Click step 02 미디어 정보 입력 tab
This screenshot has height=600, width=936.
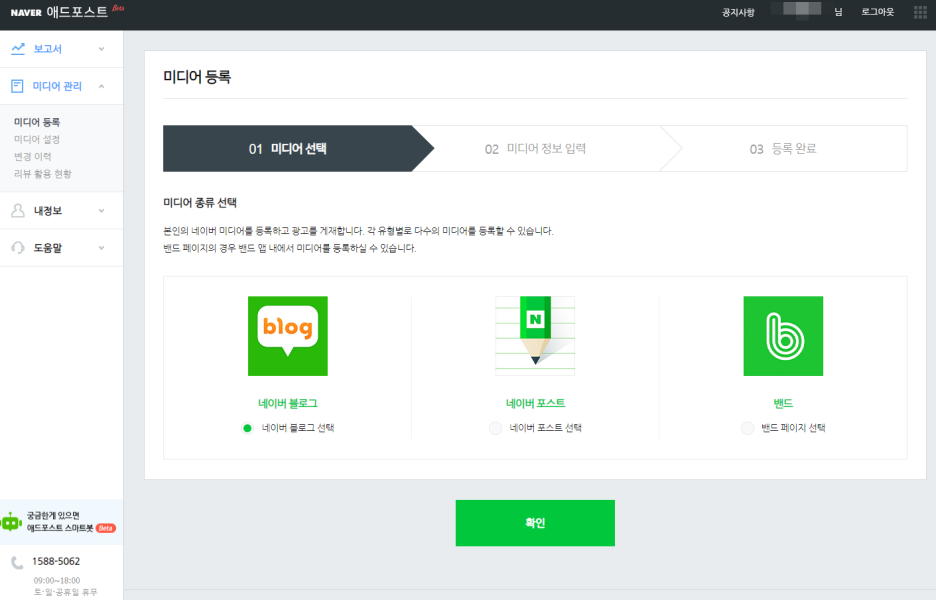pos(535,149)
